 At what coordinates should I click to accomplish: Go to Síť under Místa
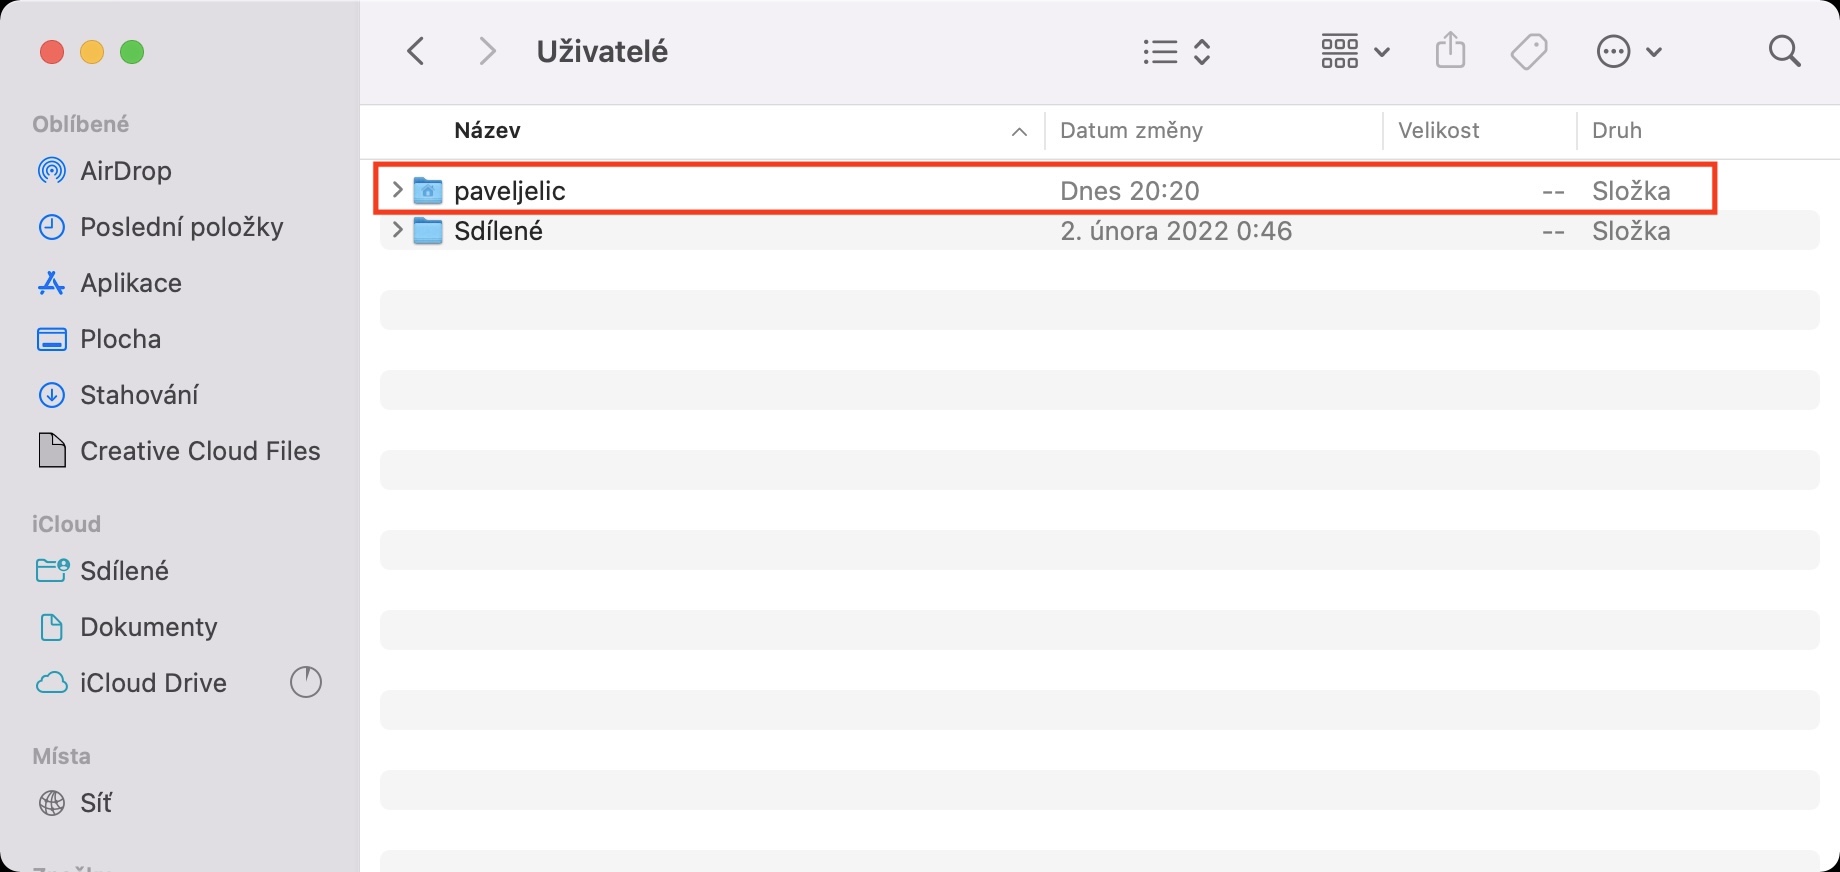(96, 803)
